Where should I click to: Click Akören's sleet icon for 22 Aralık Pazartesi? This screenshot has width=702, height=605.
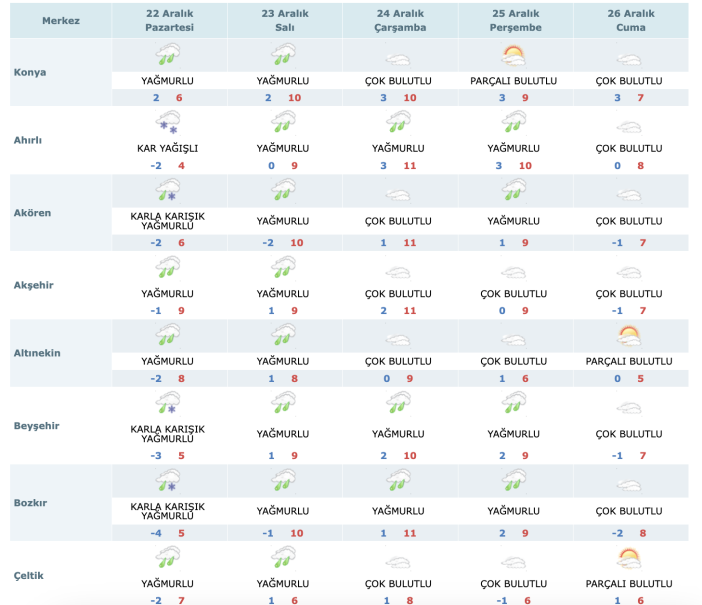click(167, 192)
